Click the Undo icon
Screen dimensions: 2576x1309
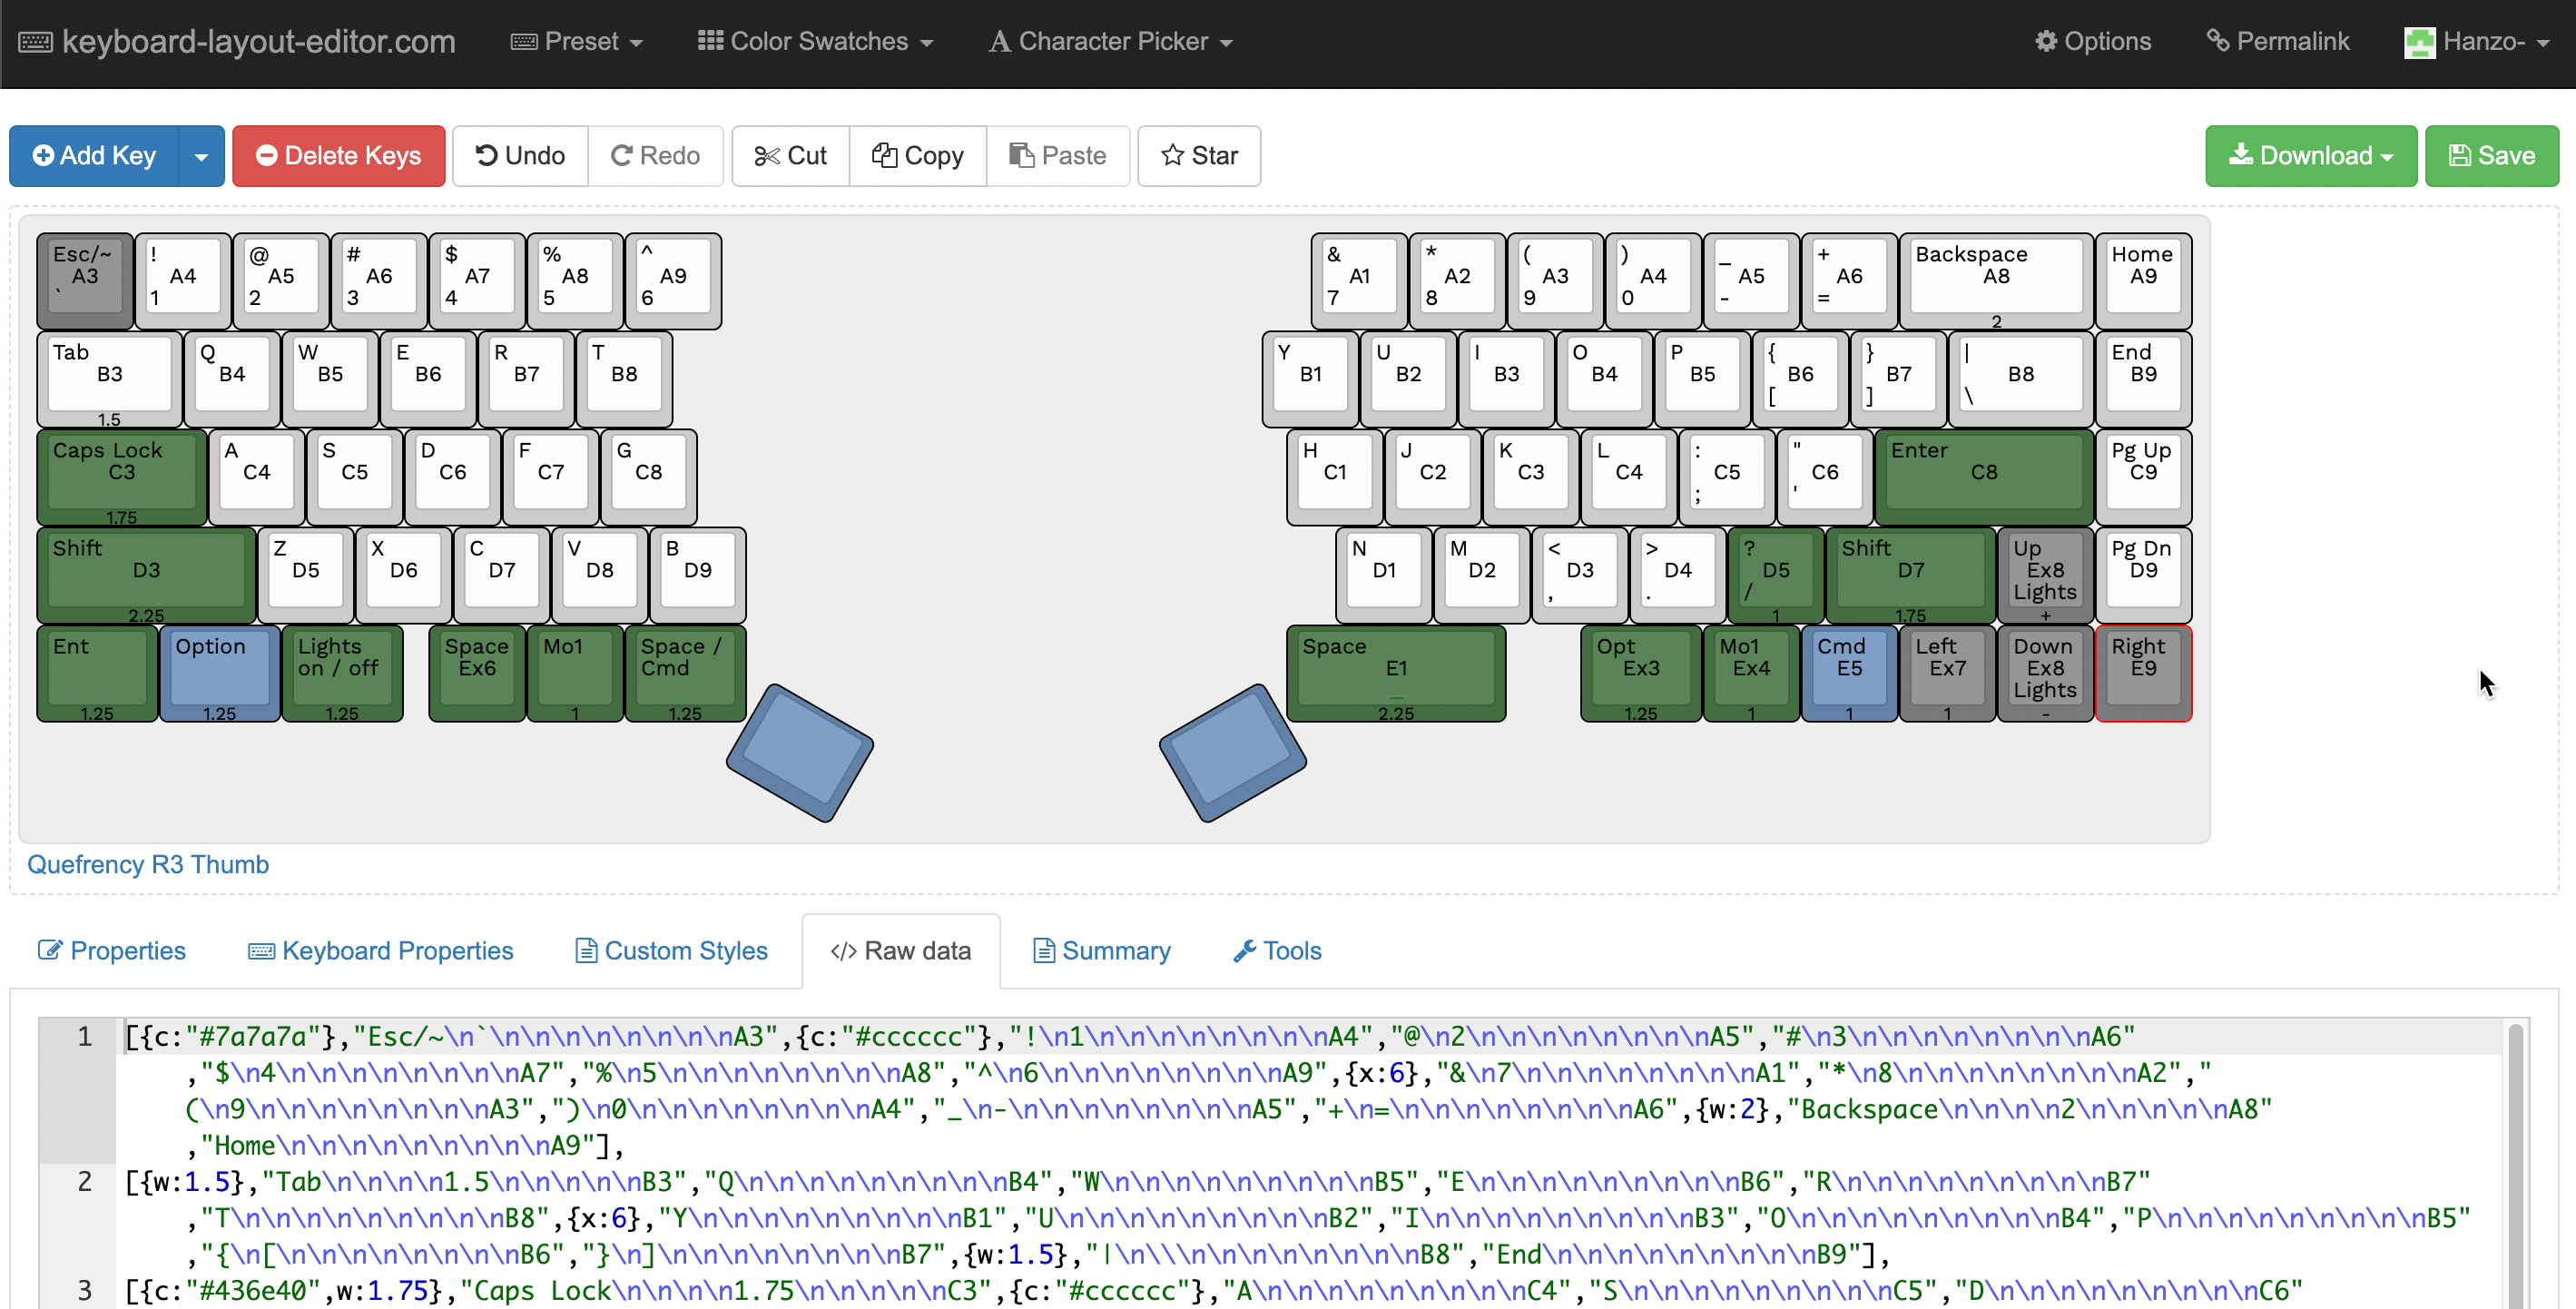pyautogui.click(x=519, y=155)
